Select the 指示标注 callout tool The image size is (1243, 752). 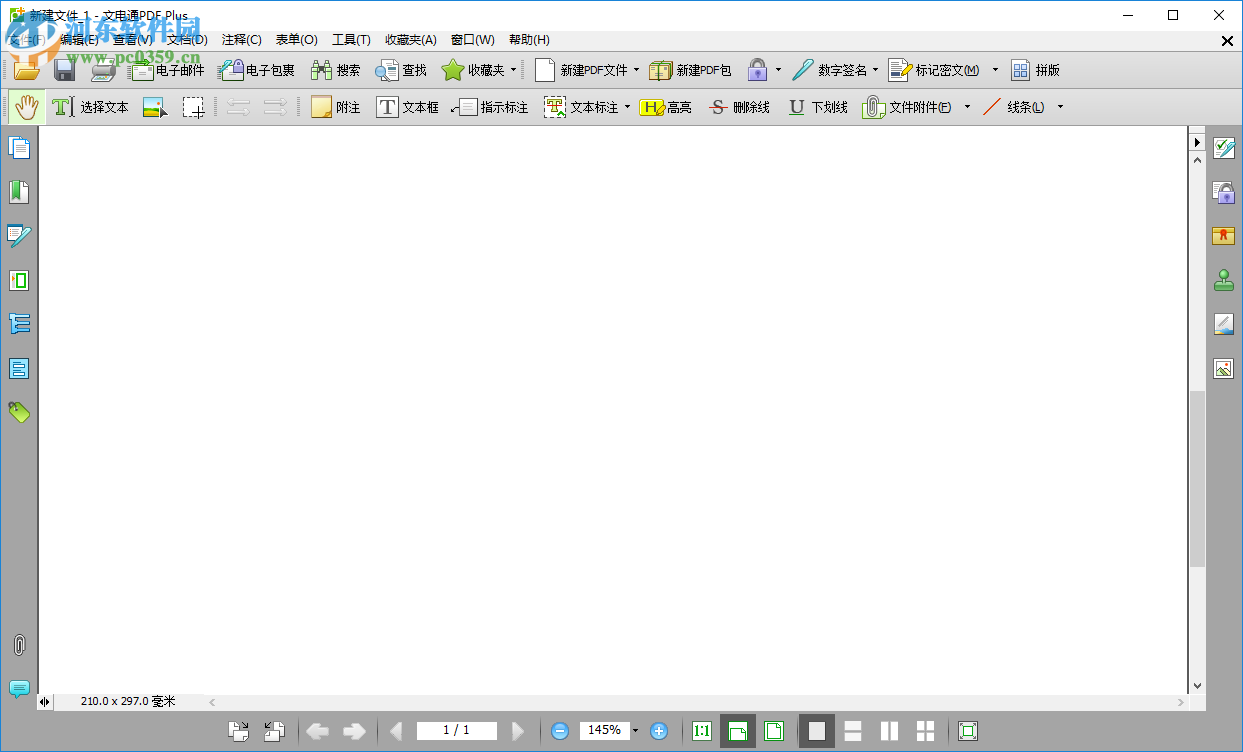click(x=490, y=107)
